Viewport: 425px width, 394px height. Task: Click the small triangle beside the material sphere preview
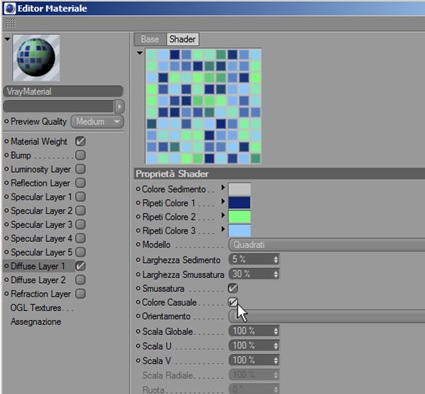[7, 39]
